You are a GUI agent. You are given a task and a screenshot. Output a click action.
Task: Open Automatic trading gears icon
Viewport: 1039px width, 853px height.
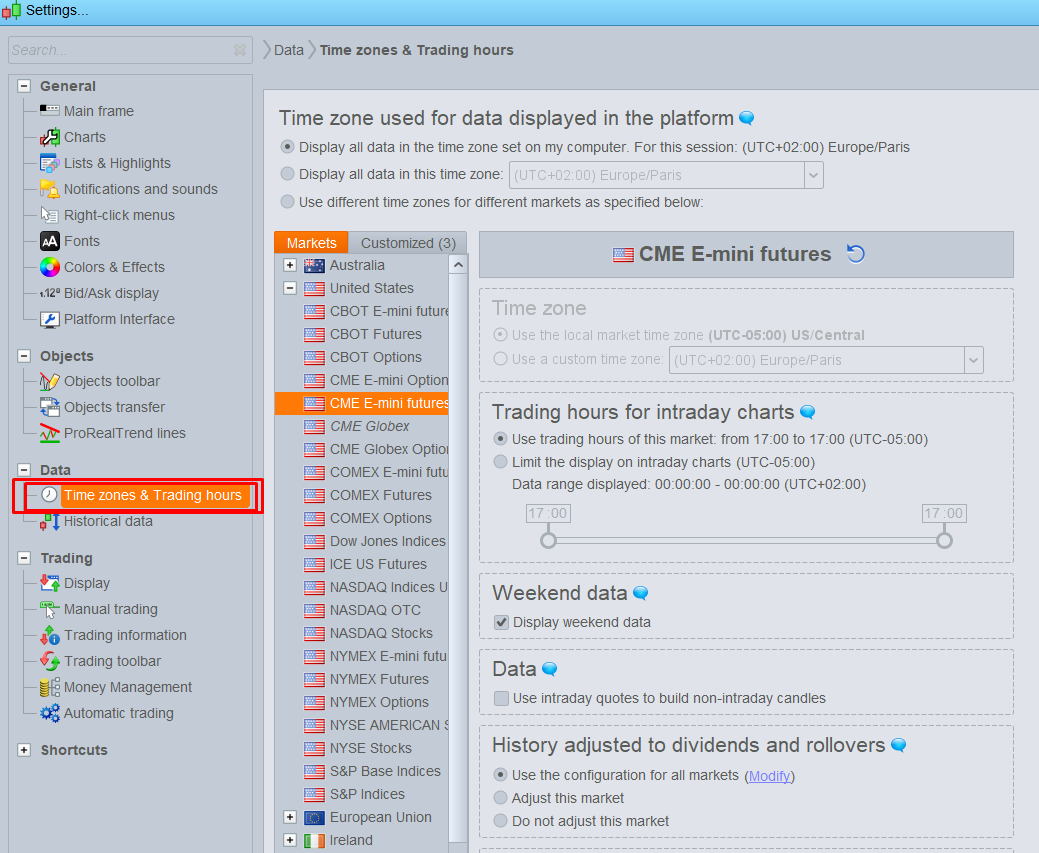click(49, 713)
